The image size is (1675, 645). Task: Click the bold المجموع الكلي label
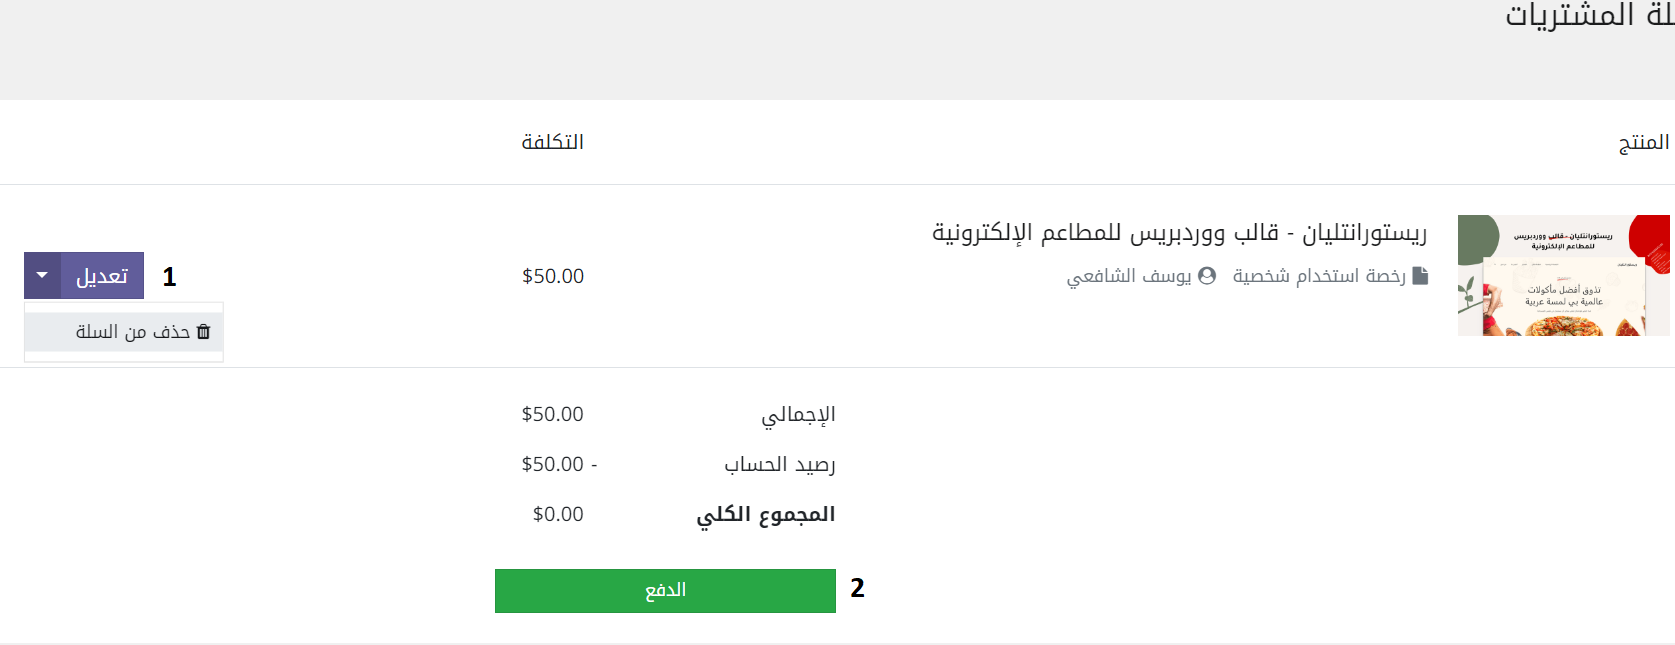pyautogui.click(x=766, y=515)
